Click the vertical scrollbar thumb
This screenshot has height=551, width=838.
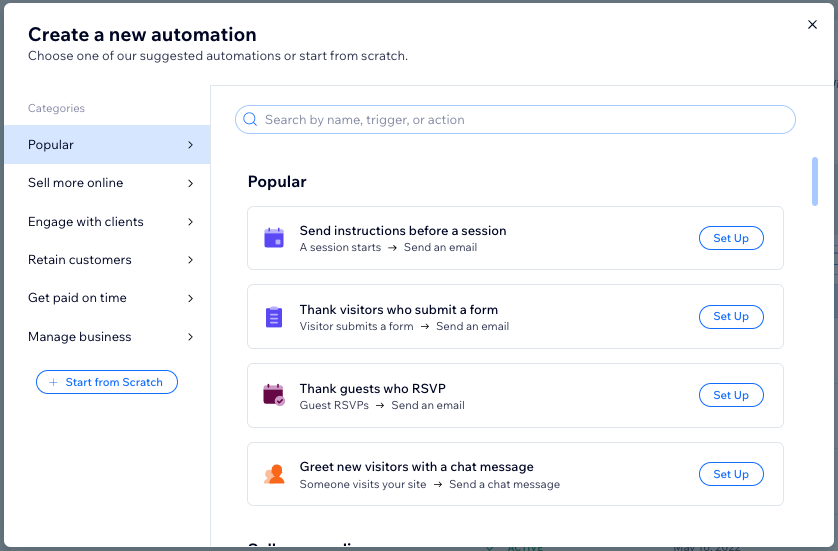tap(815, 181)
